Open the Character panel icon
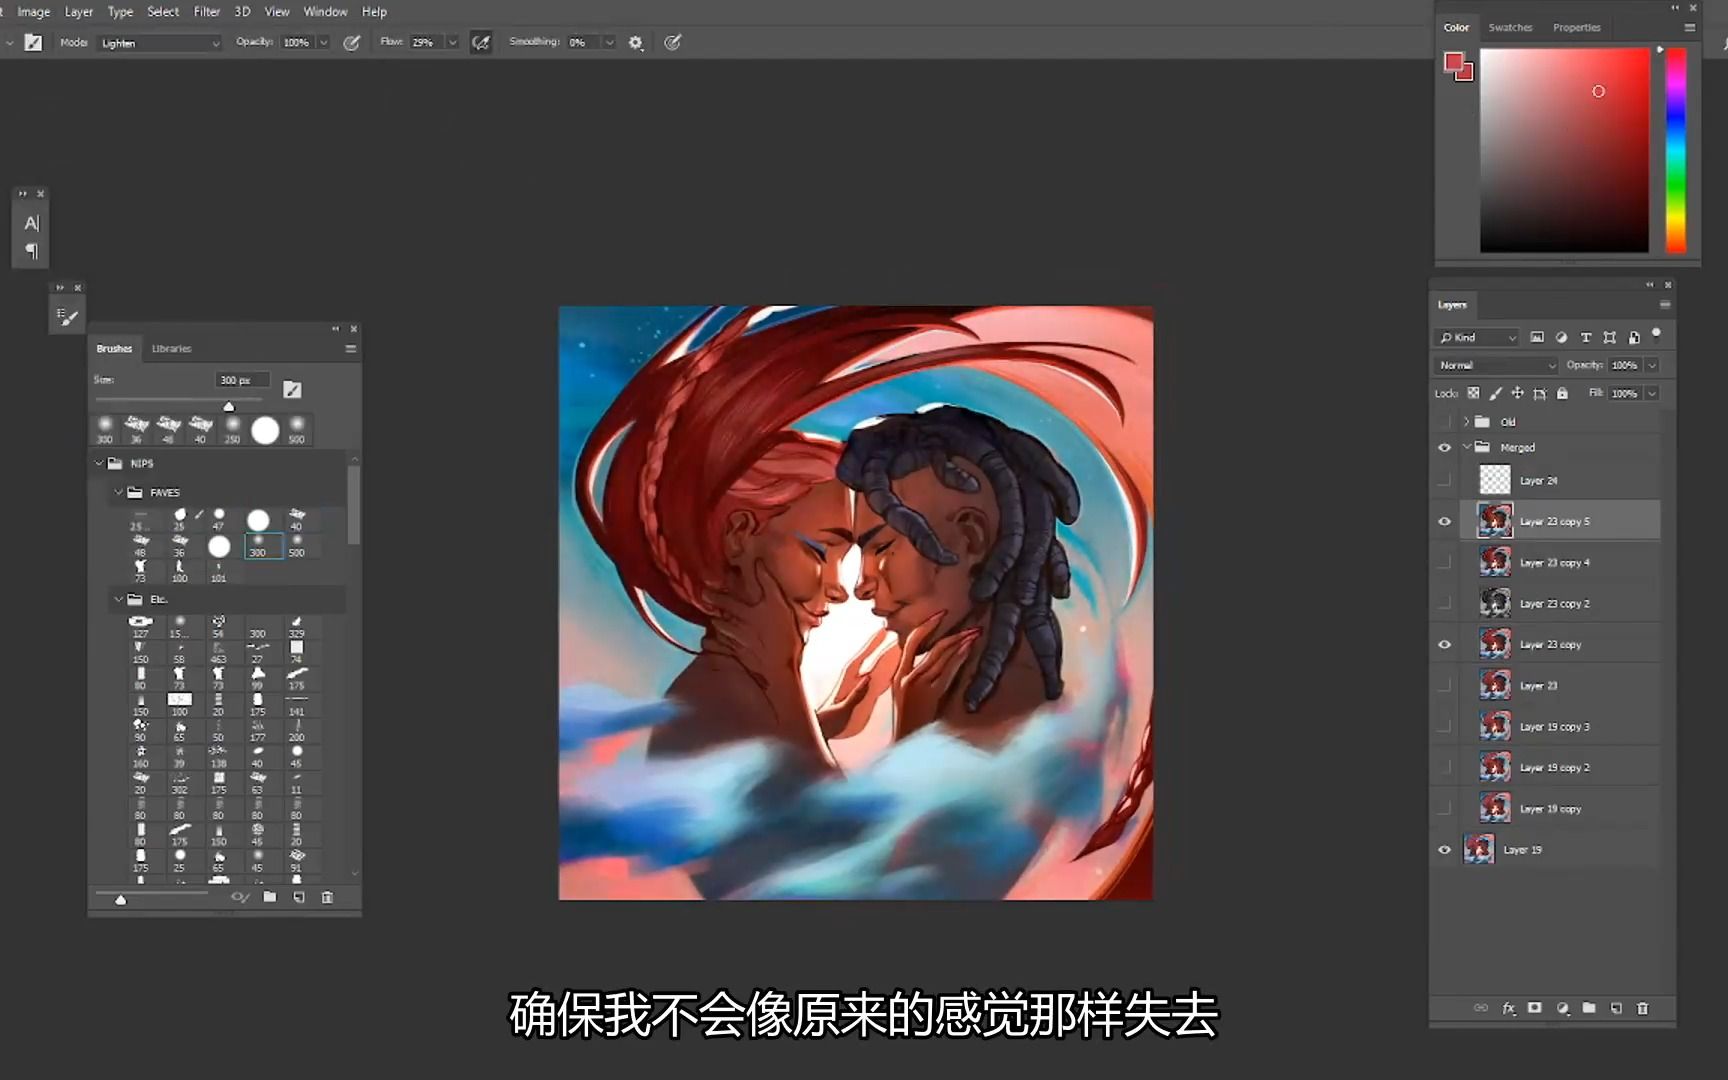1728x1080 pixels. click(31, 223)
